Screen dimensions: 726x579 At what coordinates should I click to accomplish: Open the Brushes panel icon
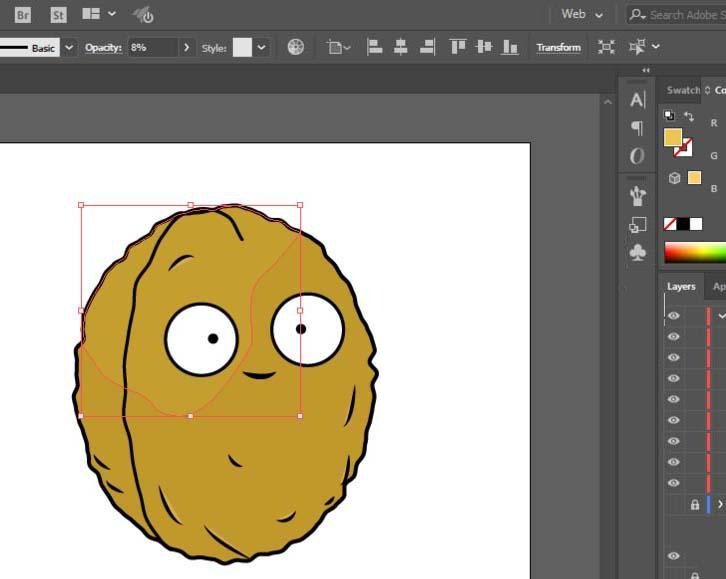click(x=637, y=195)
